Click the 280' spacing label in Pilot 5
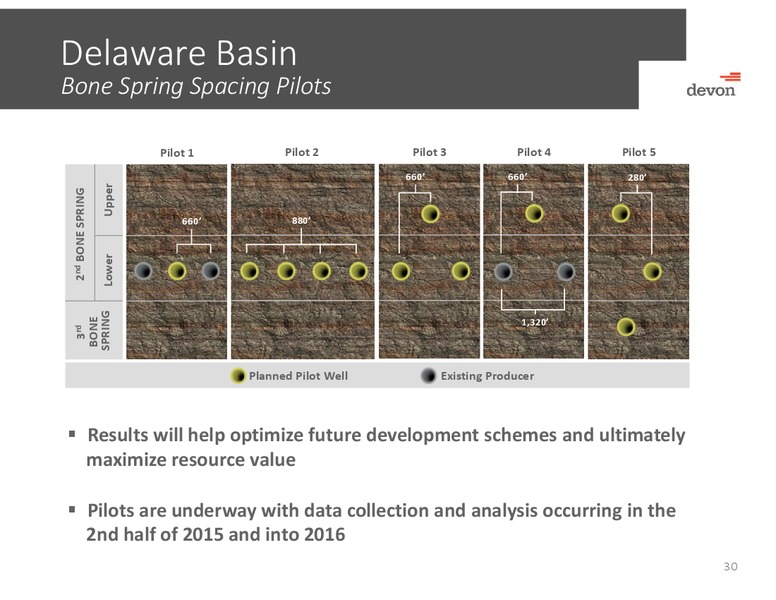776x600 pixels. pyautogui.click(x=637, y=177)
